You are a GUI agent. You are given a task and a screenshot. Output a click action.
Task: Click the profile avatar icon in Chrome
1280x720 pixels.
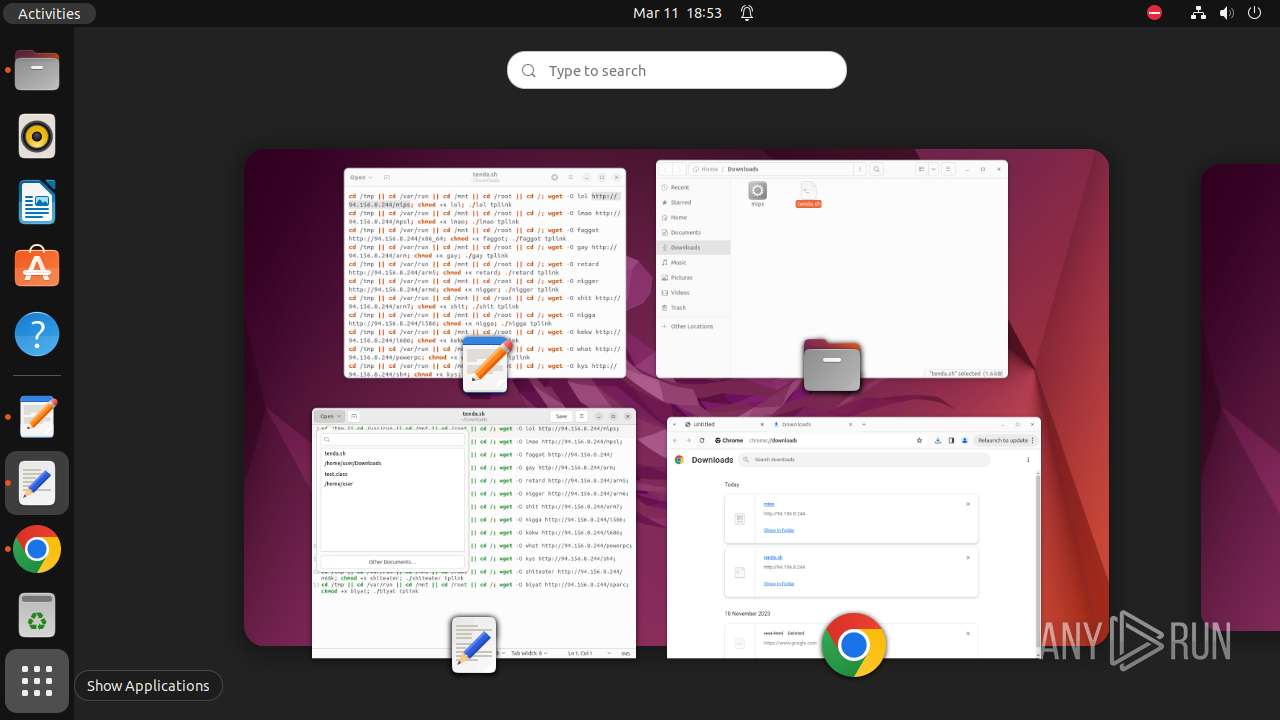964,440
